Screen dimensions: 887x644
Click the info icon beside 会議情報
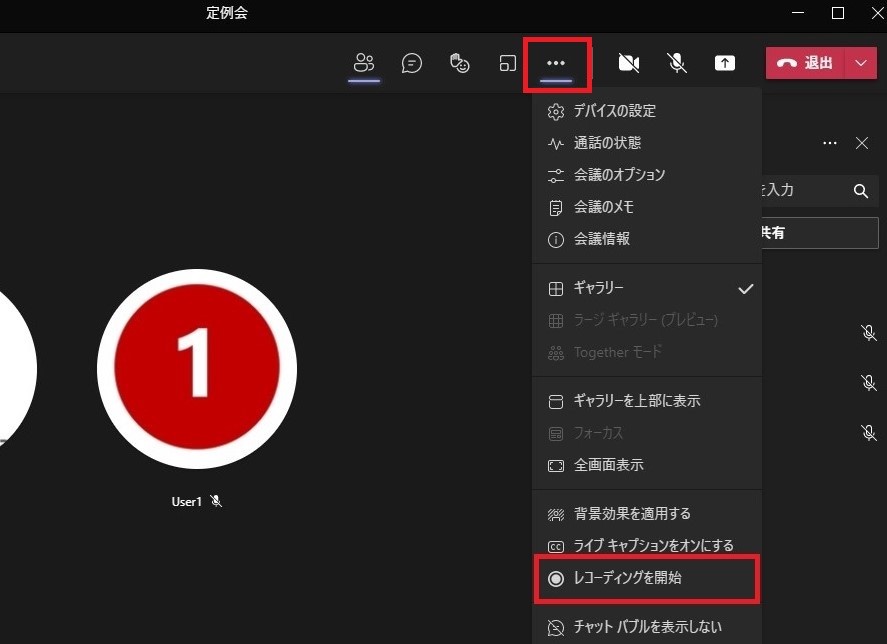point(556,240)
